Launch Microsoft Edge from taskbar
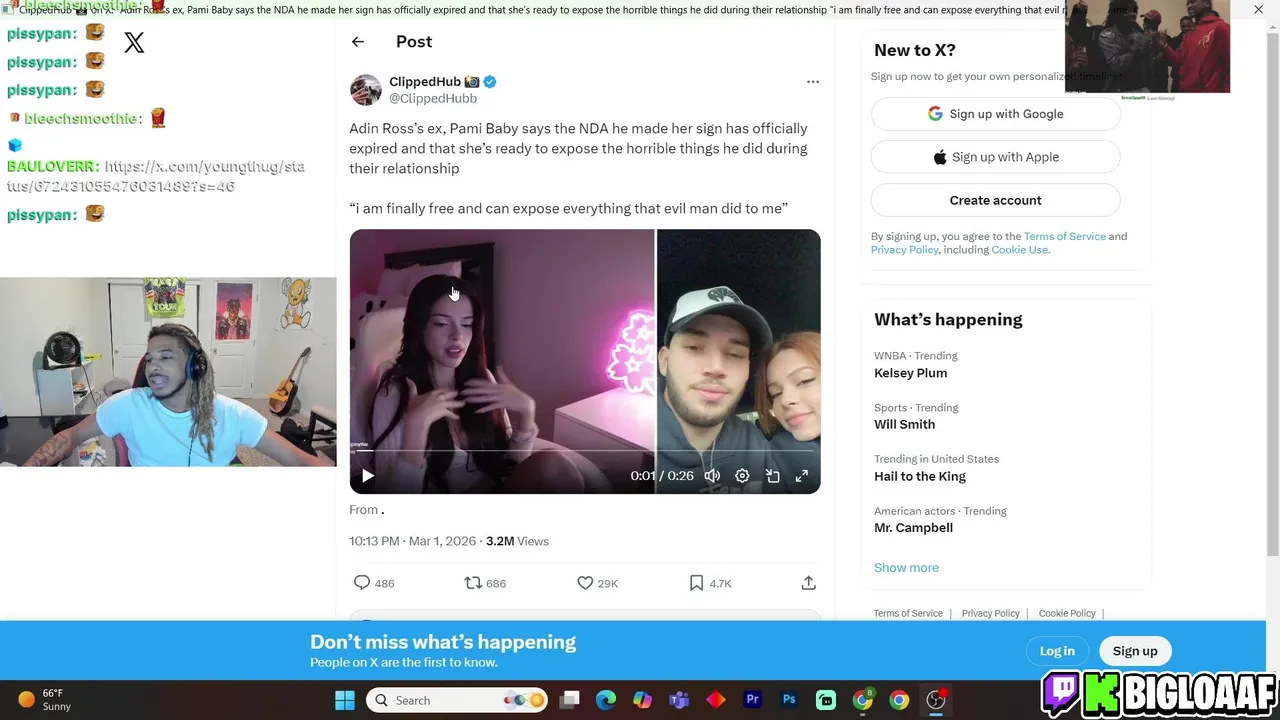This screenshot has height=720, width=1280. (606, 700)
